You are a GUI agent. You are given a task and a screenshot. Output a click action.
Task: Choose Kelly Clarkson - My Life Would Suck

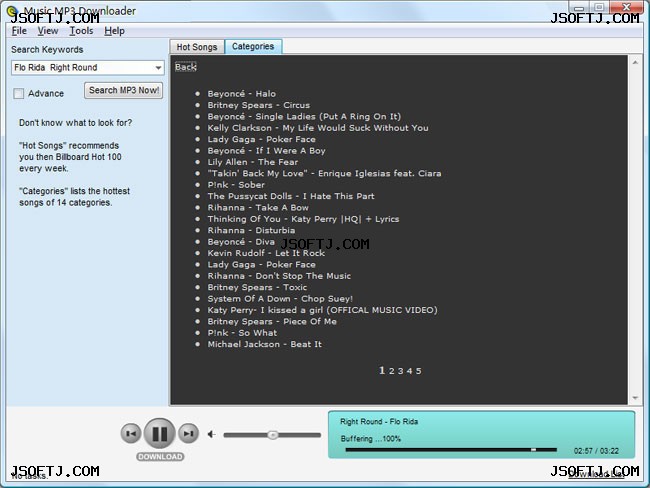click(x=318, y=128)
